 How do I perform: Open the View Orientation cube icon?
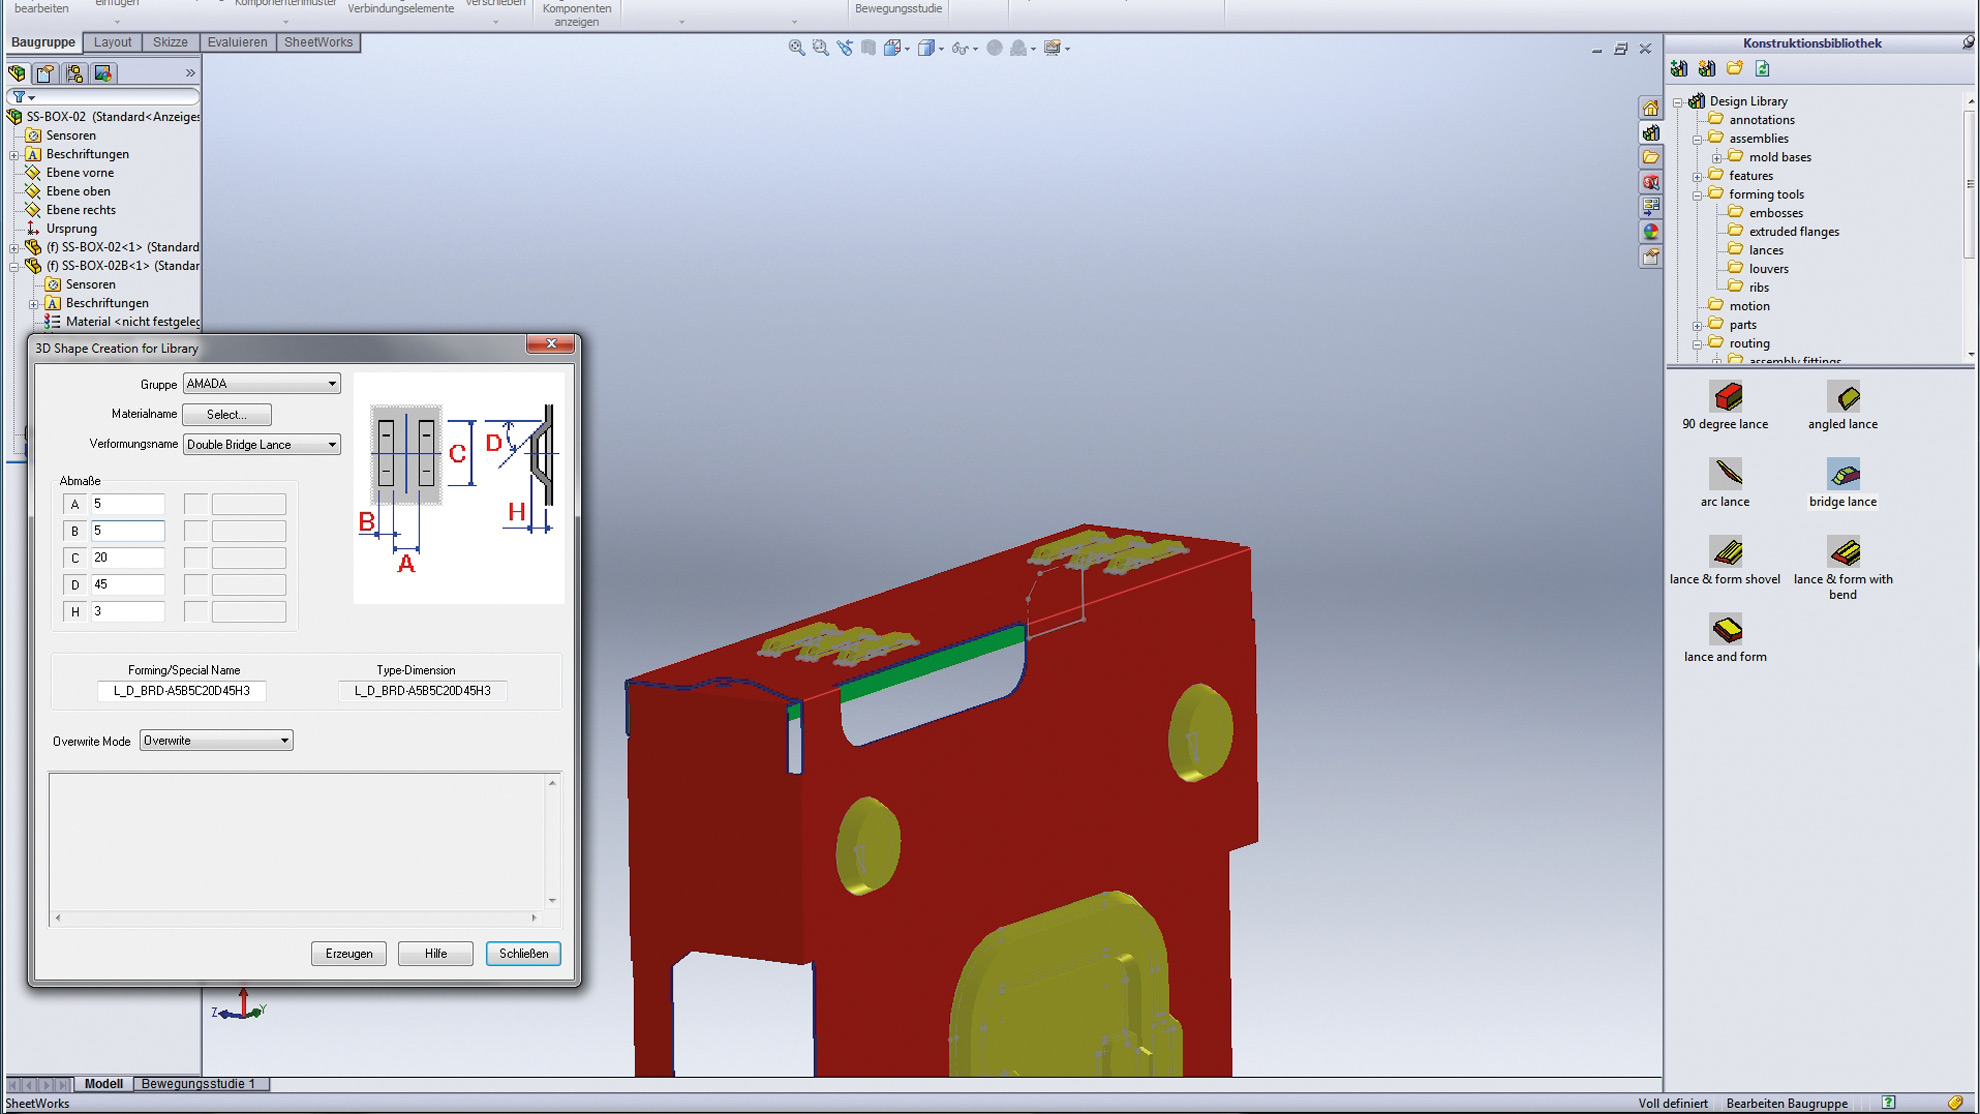pyautogui.click(x=890, y=48)
